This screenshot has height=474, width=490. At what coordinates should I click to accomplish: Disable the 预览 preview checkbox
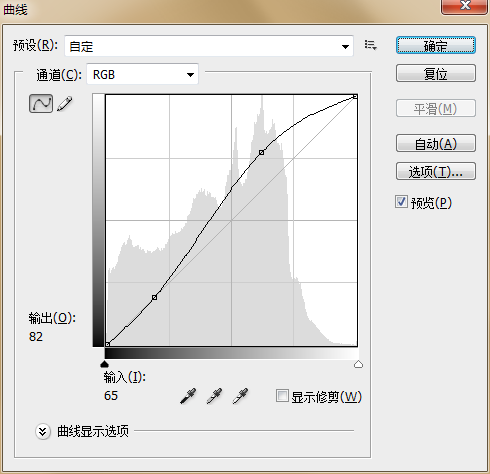click(x=401, y=202)
